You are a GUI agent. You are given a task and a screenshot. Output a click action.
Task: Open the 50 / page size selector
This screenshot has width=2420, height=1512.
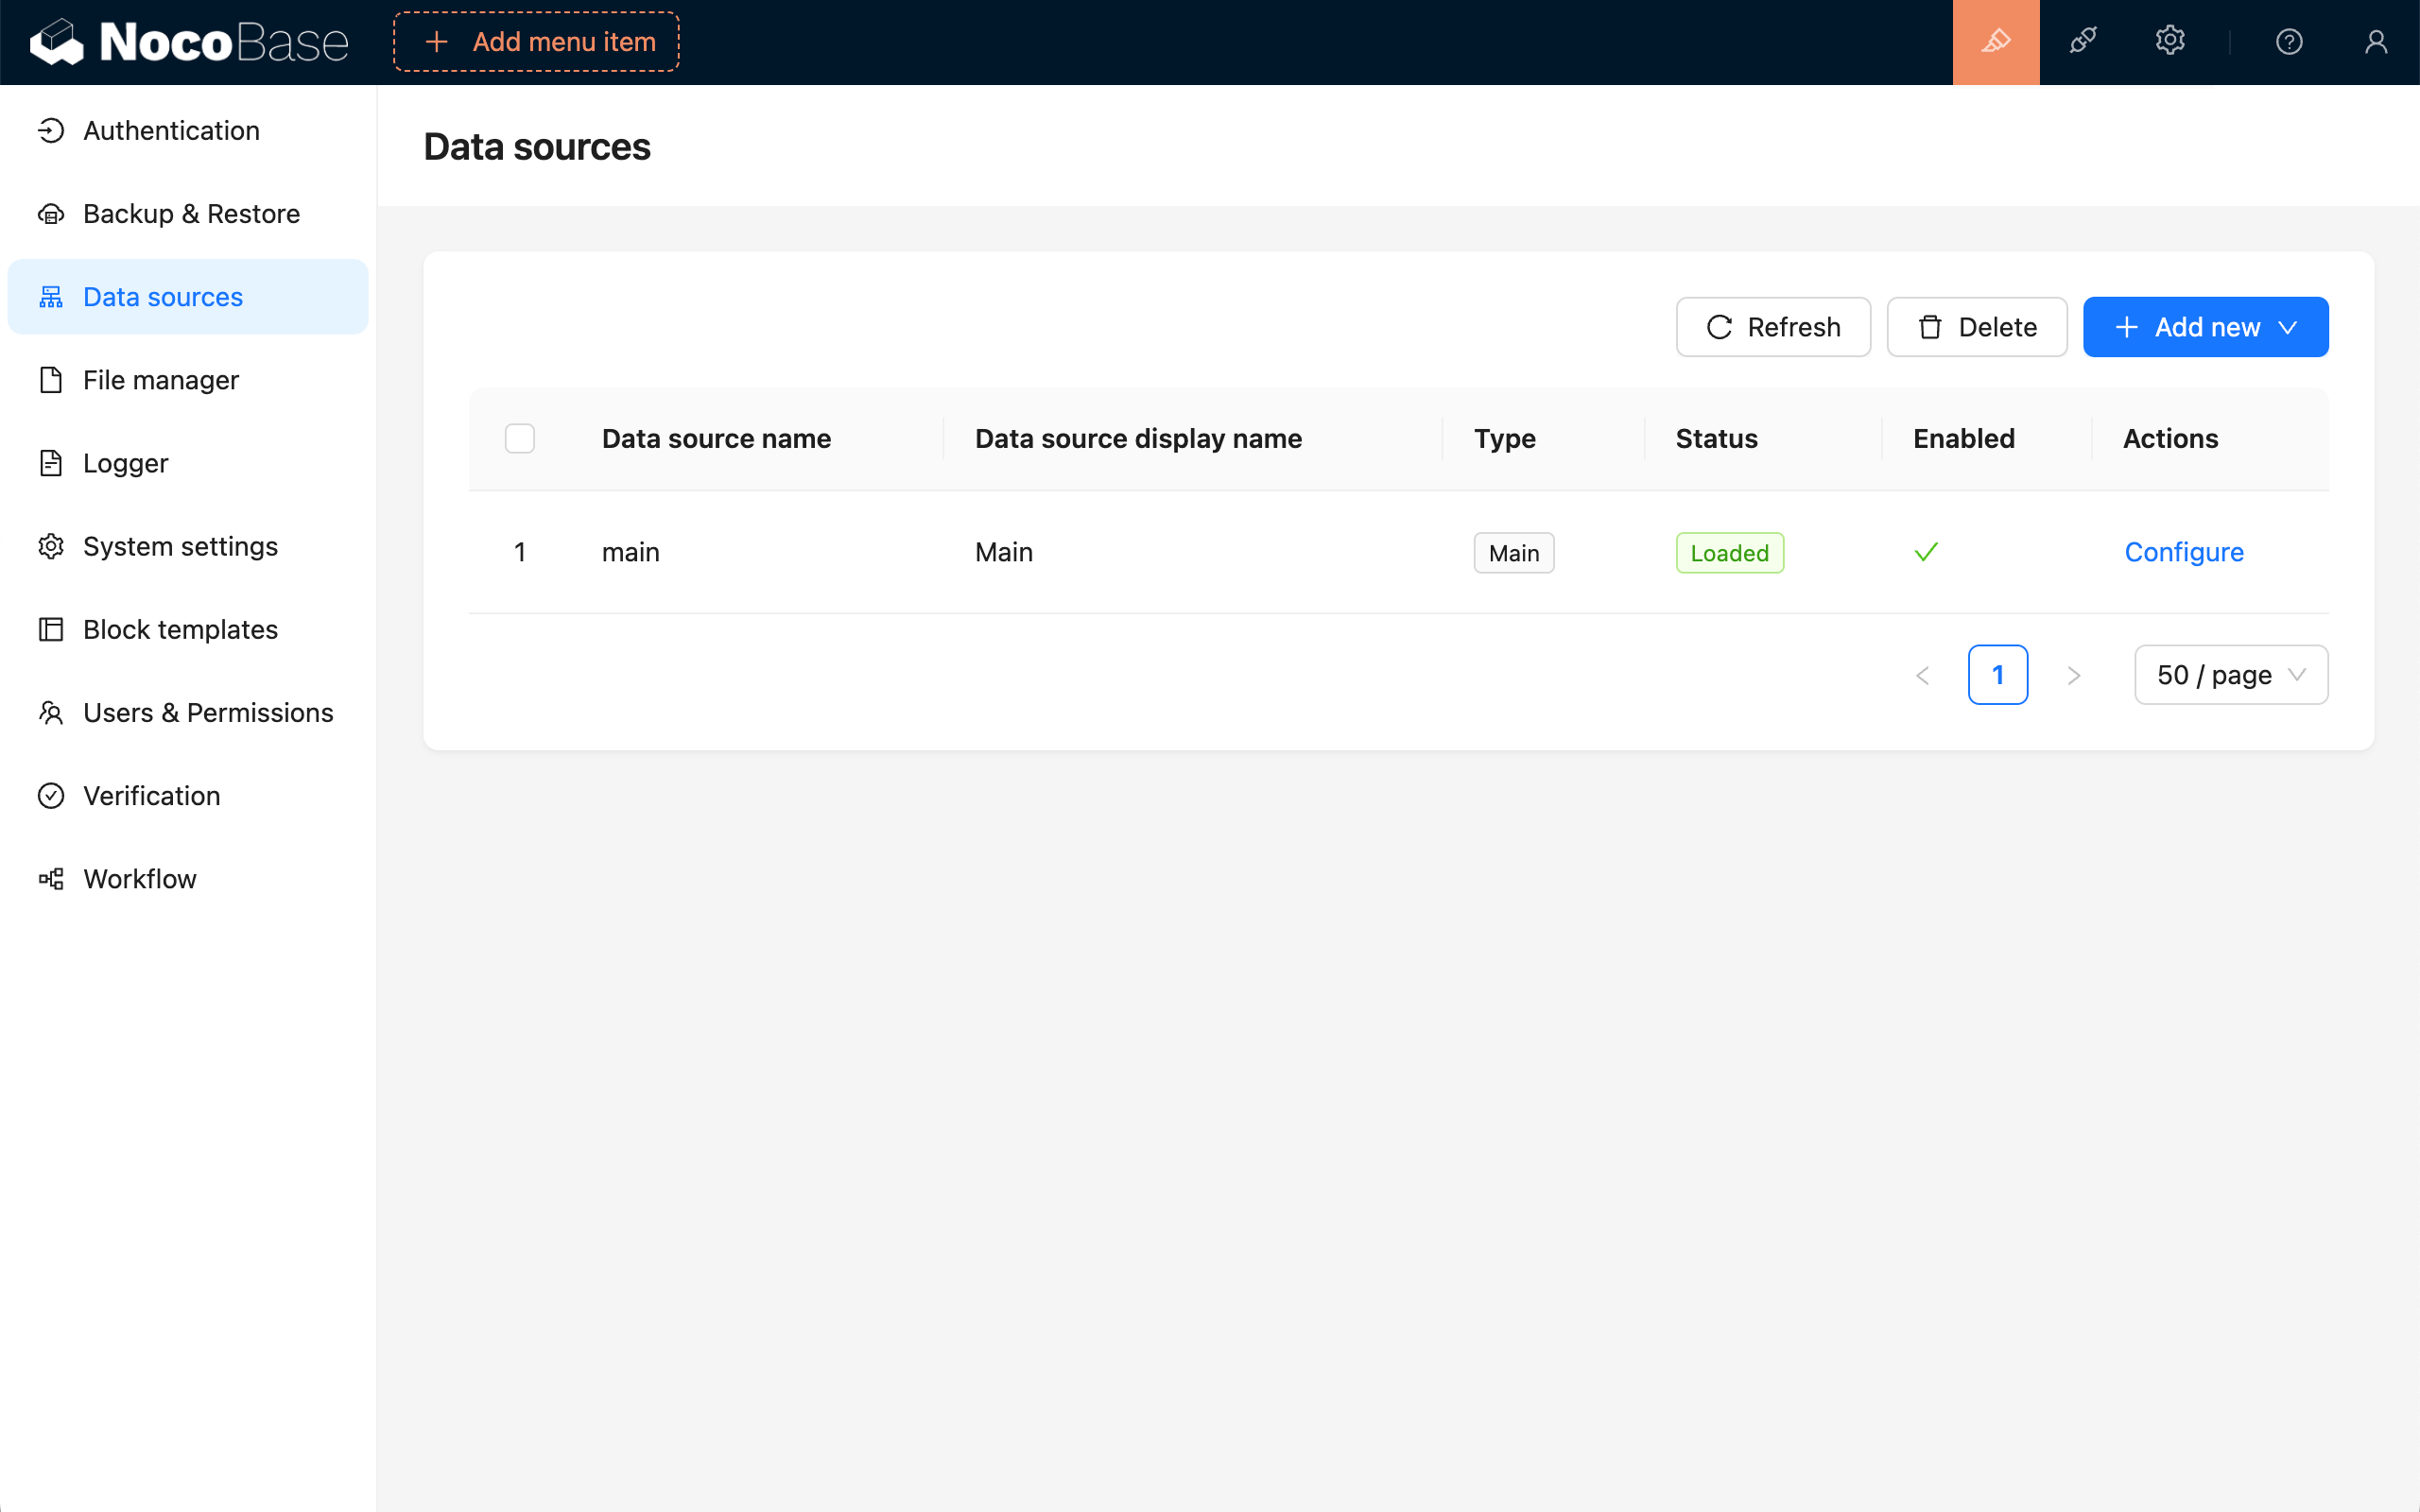2230,676
